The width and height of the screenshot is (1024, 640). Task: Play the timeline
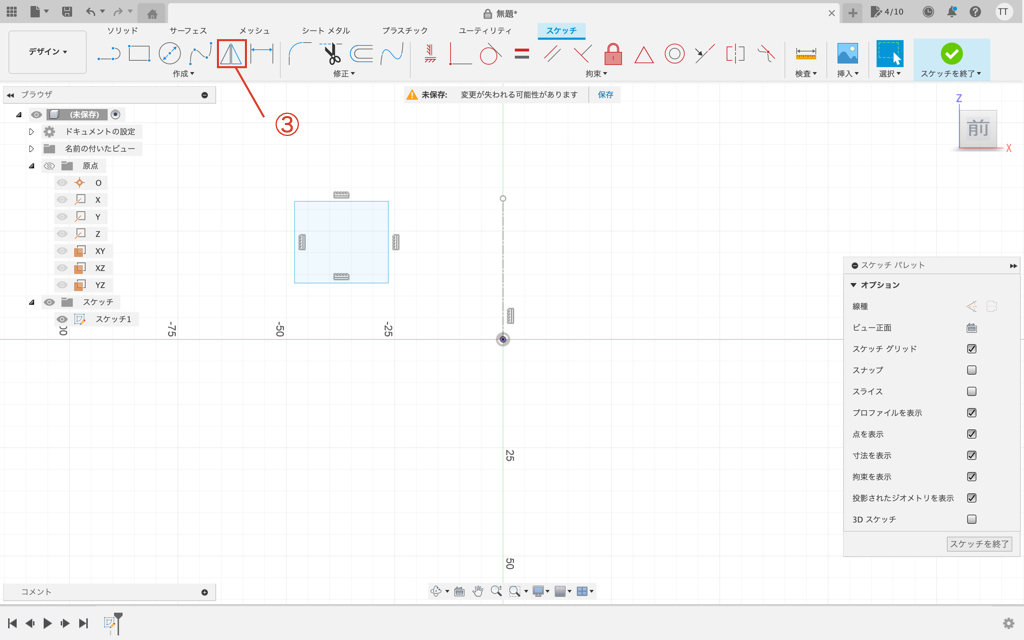pos(48,624)
